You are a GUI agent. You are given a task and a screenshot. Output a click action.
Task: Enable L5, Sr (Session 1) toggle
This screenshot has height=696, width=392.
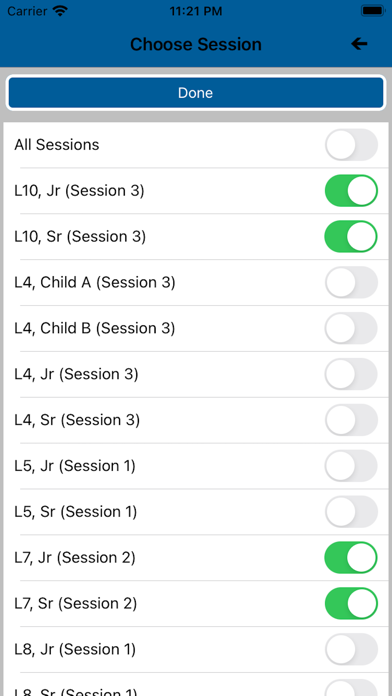coord(351,512)
